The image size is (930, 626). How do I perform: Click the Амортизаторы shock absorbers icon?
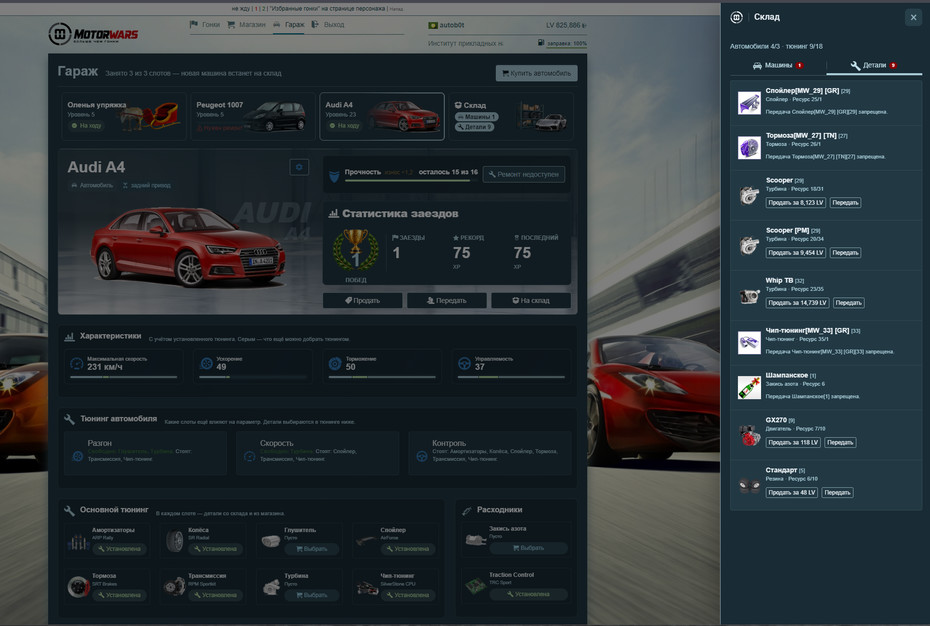pos(78,541)
